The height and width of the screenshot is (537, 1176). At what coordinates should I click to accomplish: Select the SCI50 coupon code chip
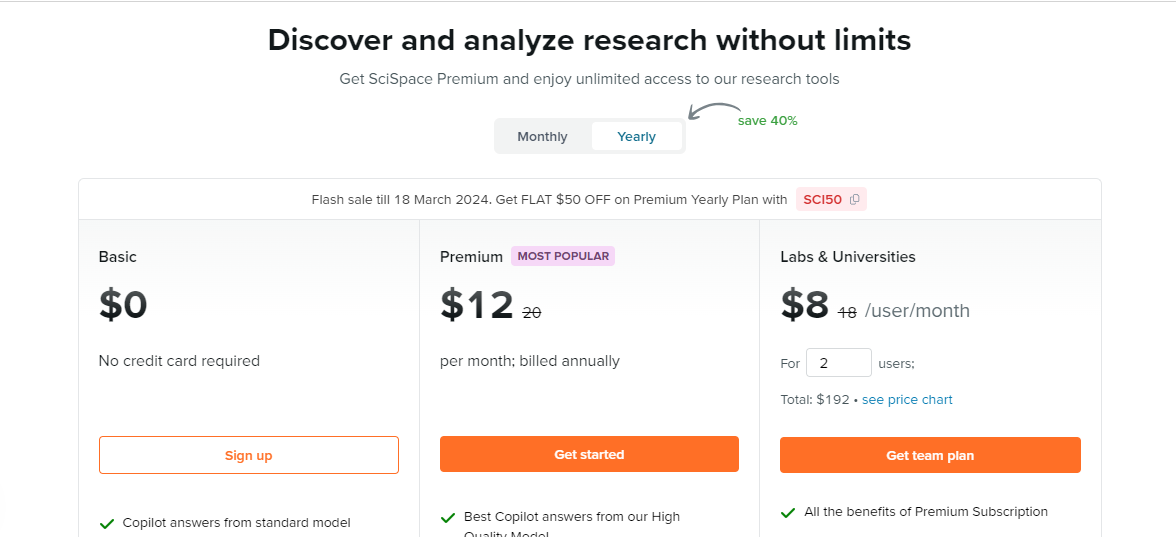tap(831, 200)
